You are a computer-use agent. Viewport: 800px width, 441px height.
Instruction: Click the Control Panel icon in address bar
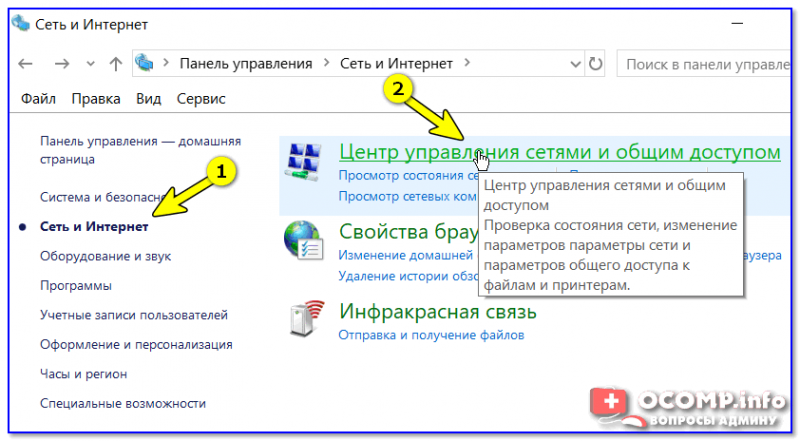tap(144, 63)
